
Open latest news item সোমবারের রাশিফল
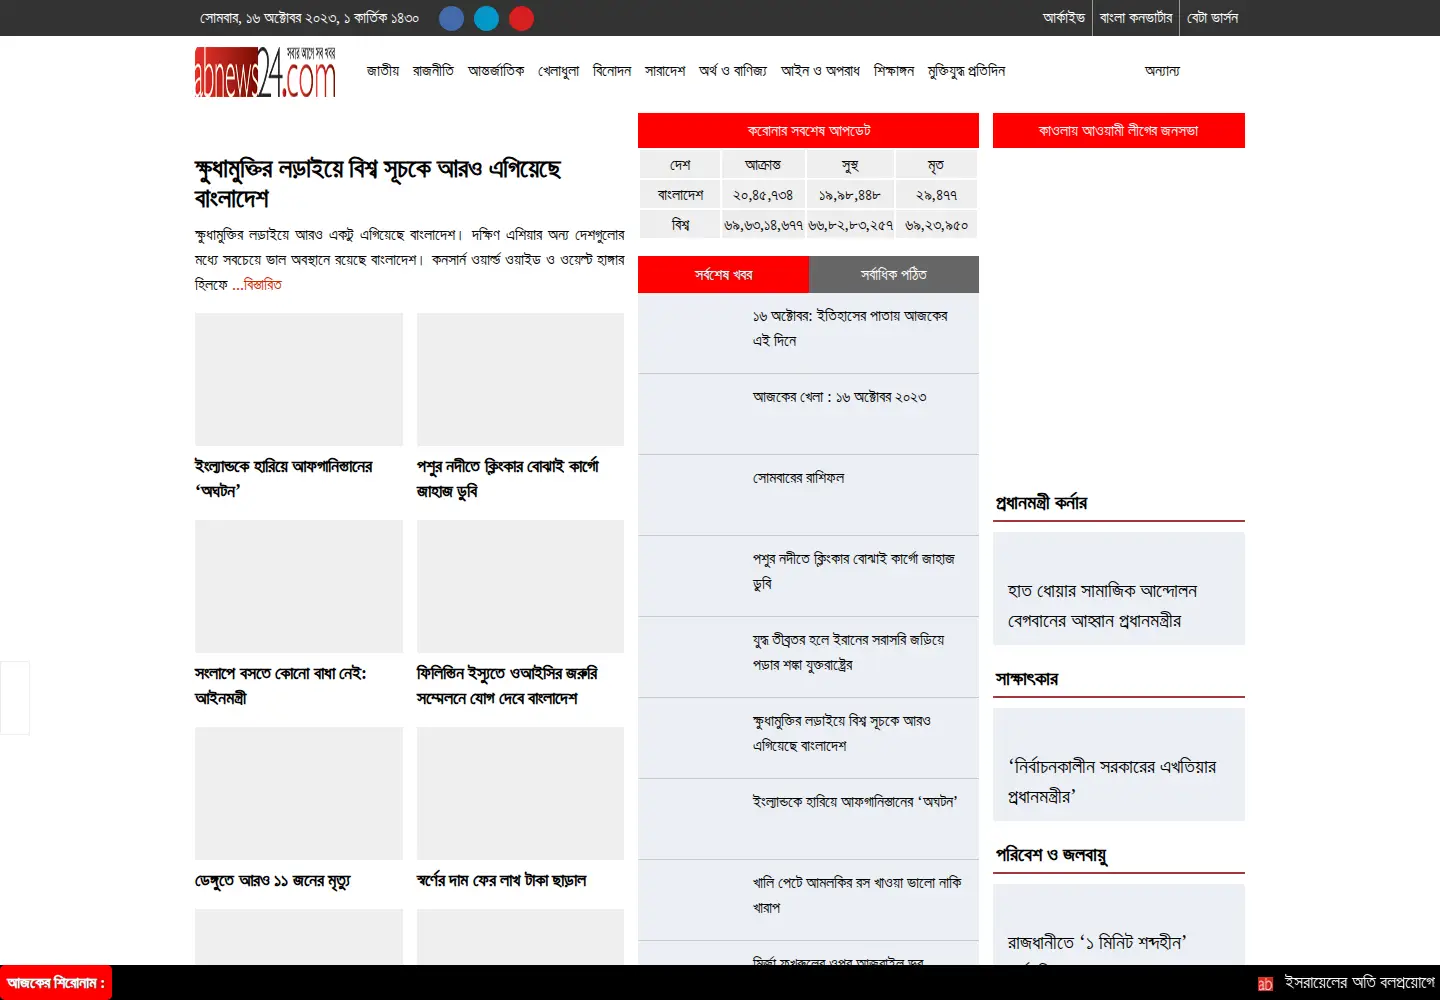point(798,479)
